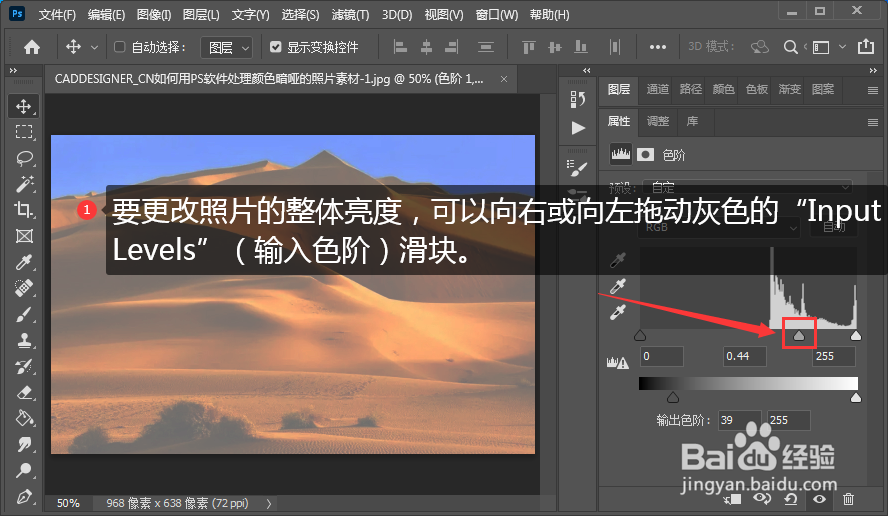
Task: Open the 窗口(W) menu
Action: click(497, 15)
